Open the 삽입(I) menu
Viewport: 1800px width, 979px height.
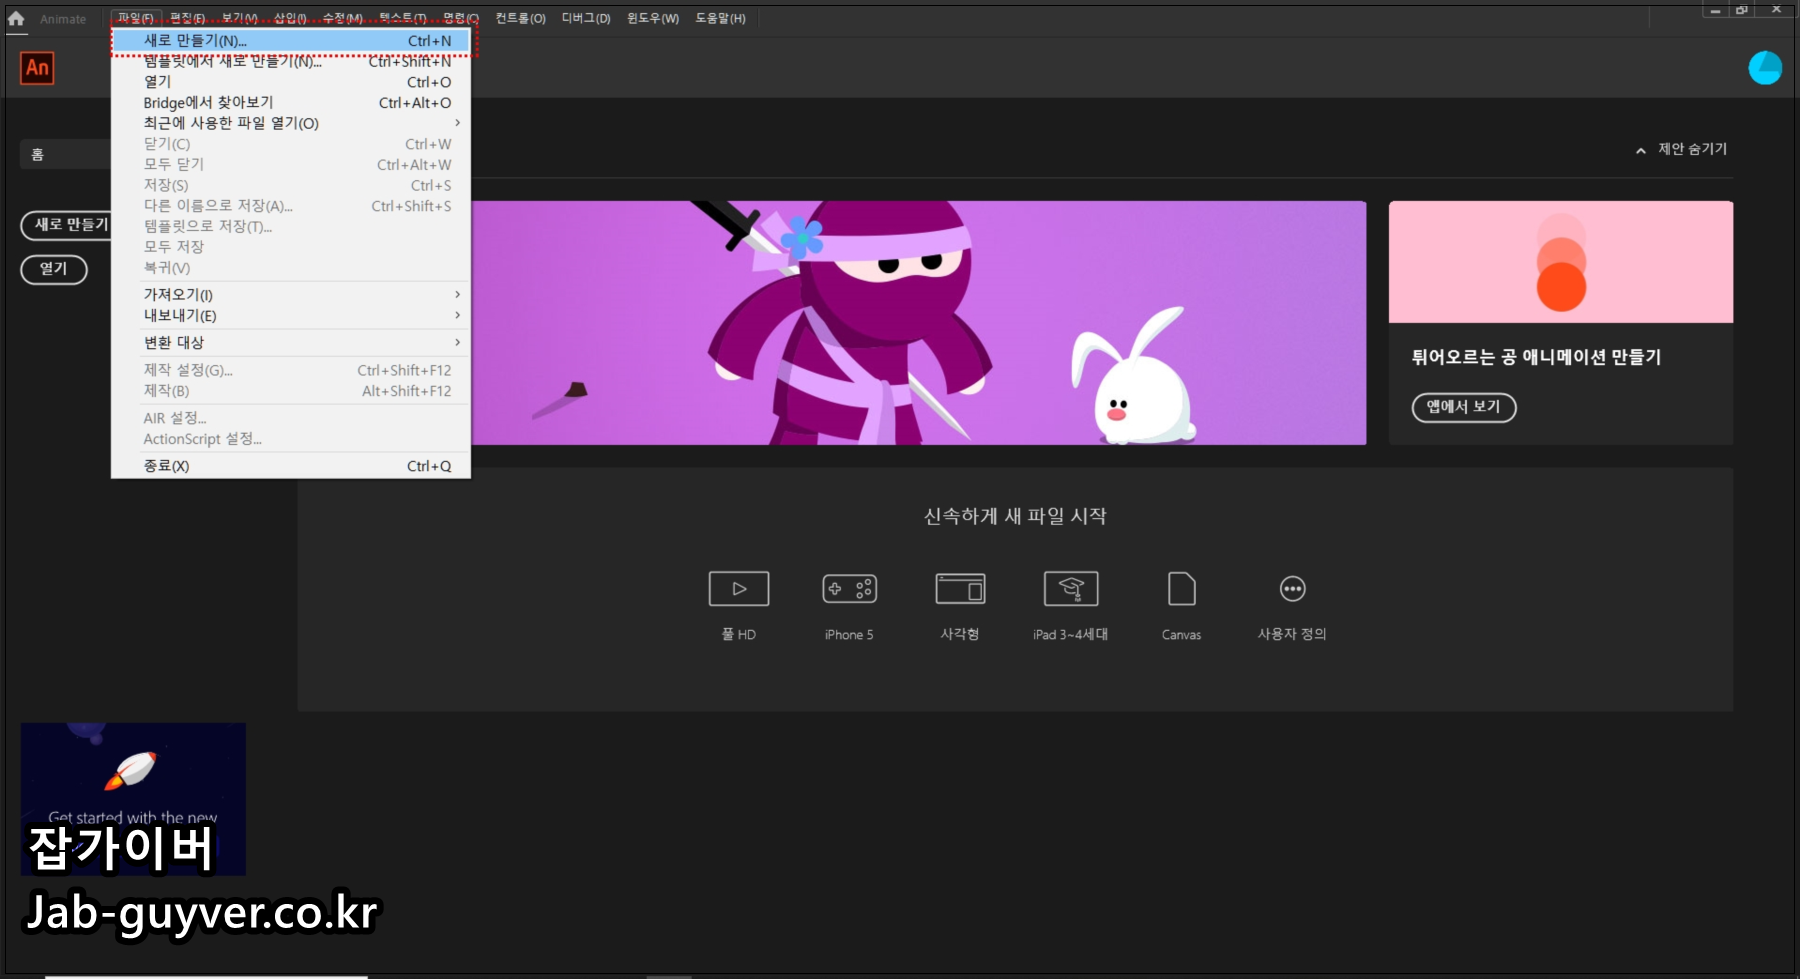[290, 18]
